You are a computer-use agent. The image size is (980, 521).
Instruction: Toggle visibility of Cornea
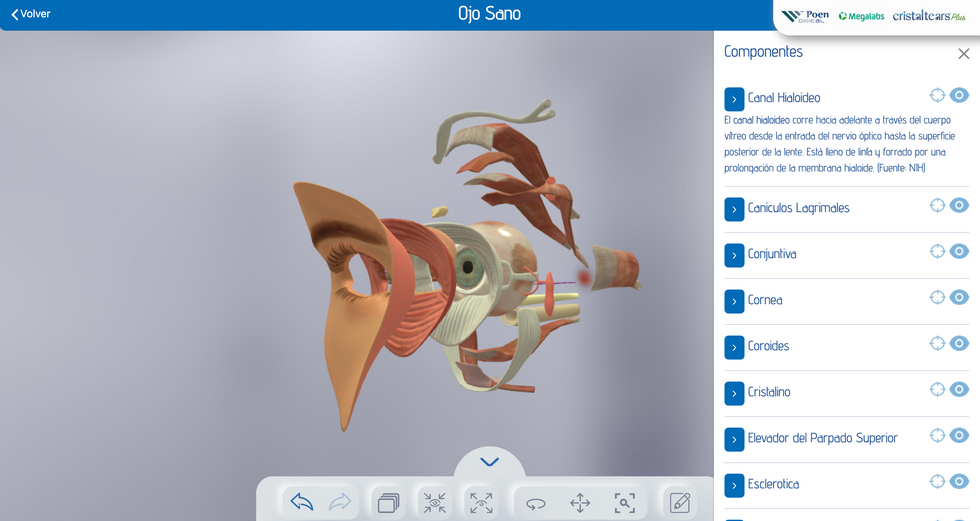959,297
